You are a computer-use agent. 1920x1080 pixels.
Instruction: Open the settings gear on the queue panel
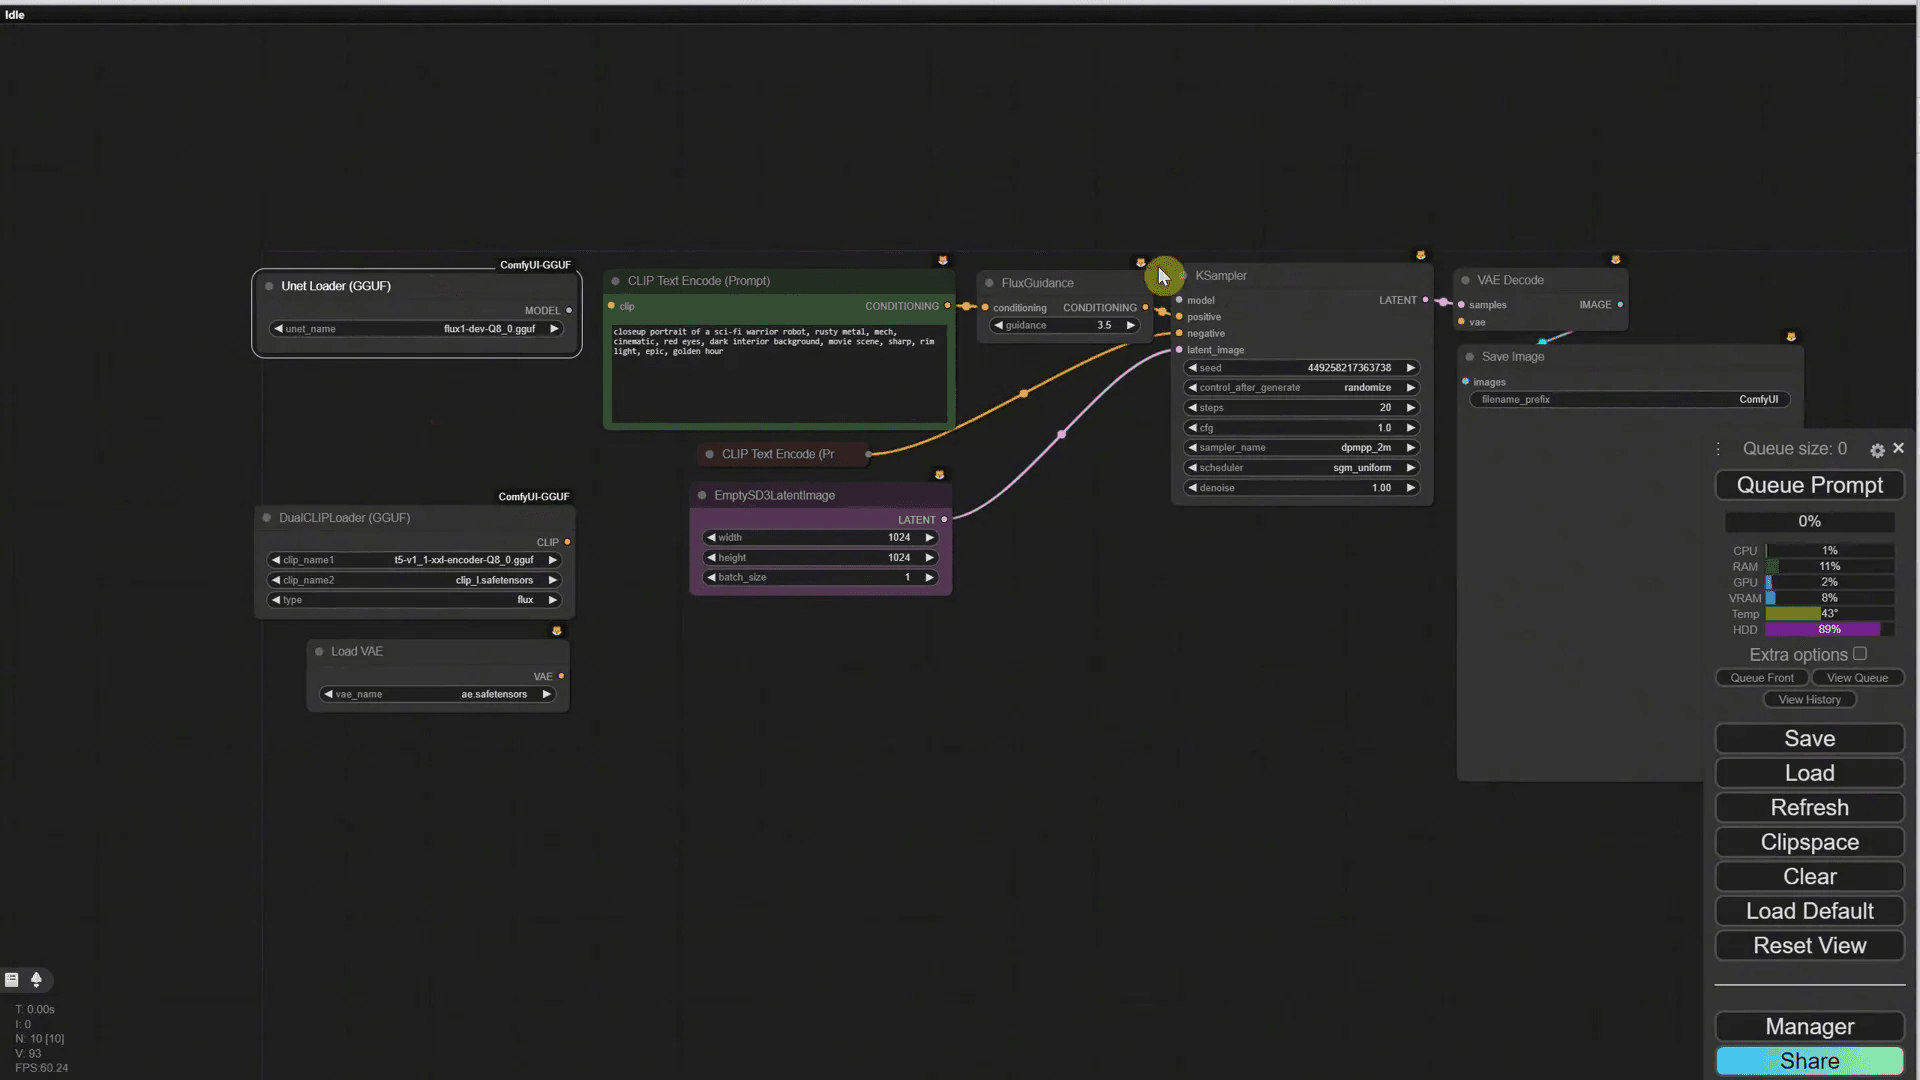pyautogui.click(x=1877, y=450)
